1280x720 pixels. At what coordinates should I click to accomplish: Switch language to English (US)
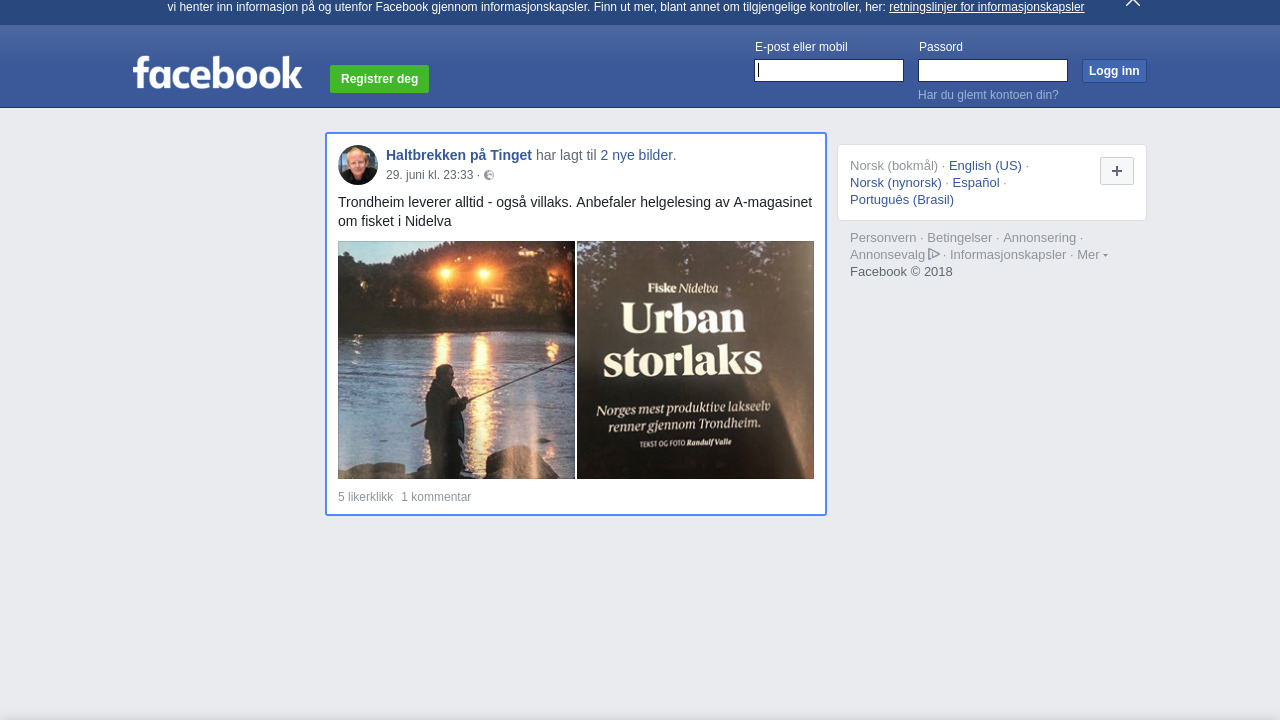pos(985,166)
